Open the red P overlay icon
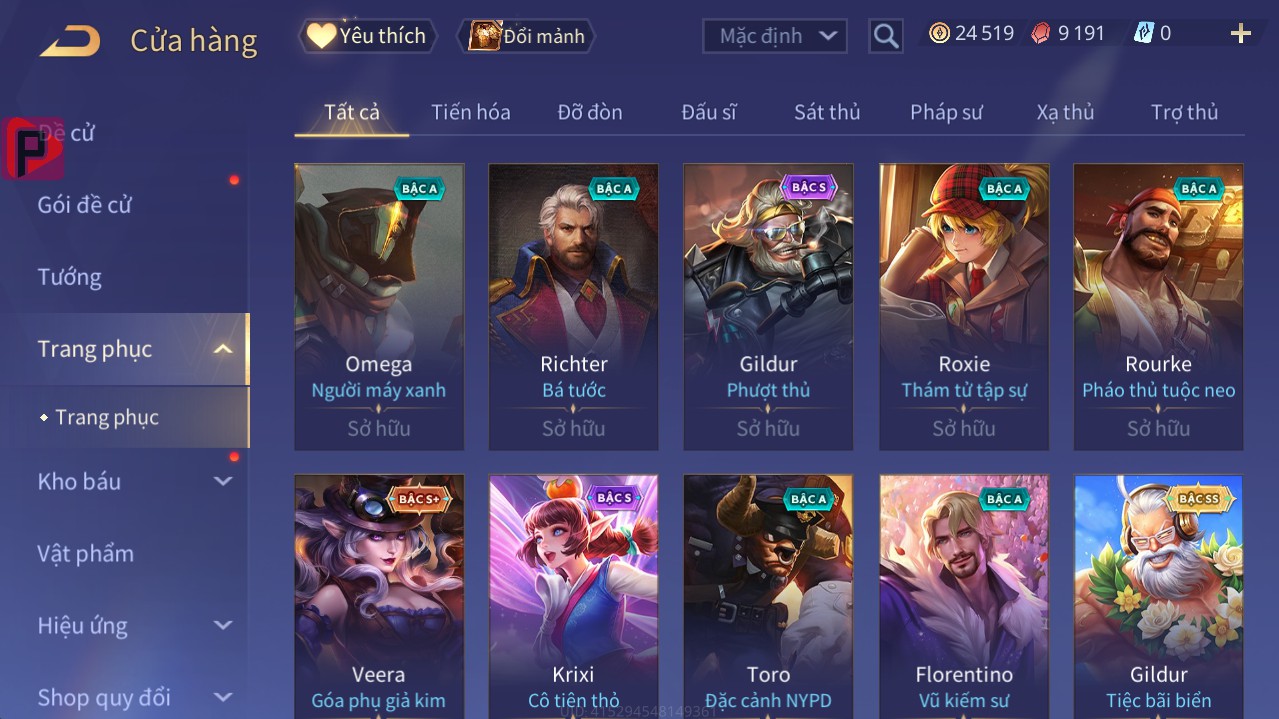 pos(33,149)
